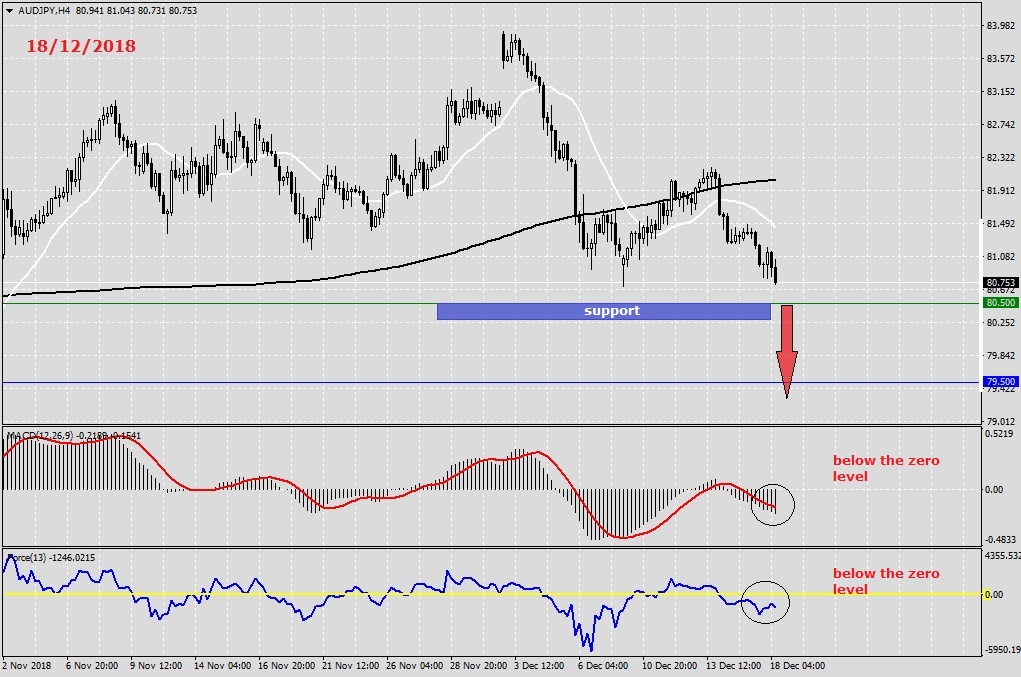Image resolution: width=1021 pixels, height=677 pixels.
Task: Select the circle drawn on MACD panel
Action: [772, 503]
